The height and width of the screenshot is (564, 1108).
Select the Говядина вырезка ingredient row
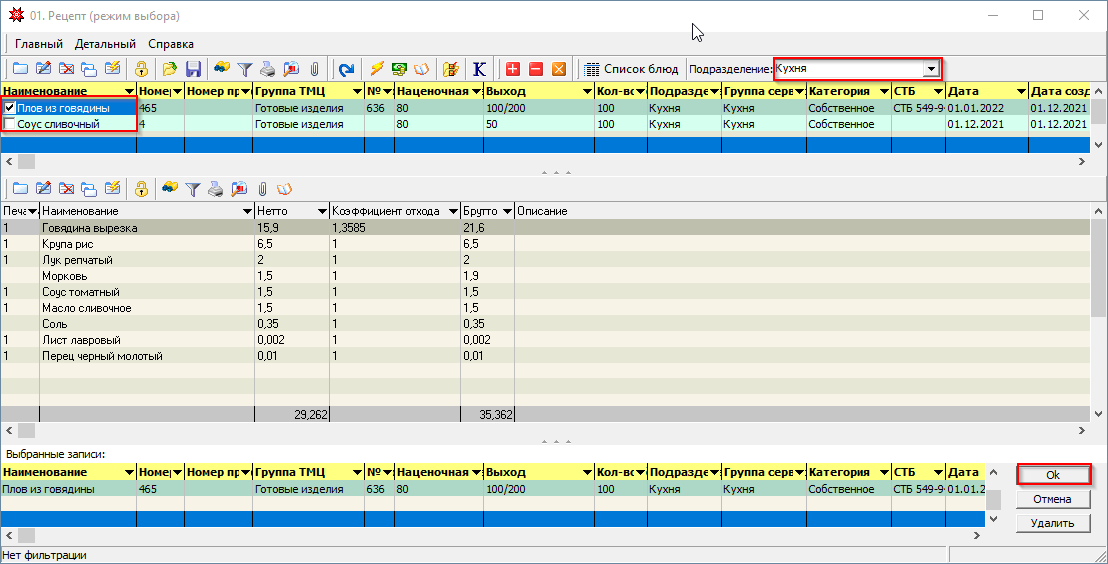(90, 228)
